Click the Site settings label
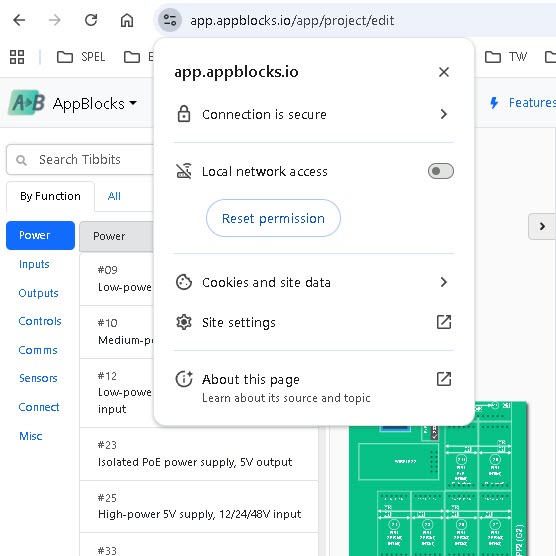The width and height of the screenshot is (556, 556). point(239,323)
